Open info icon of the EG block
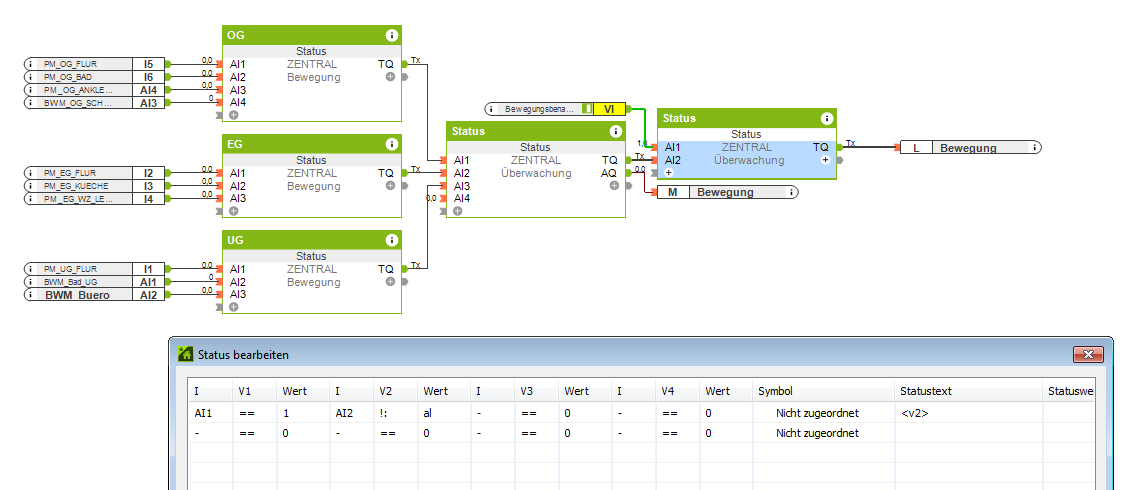1133x490 pixels. tap(392, 144)
